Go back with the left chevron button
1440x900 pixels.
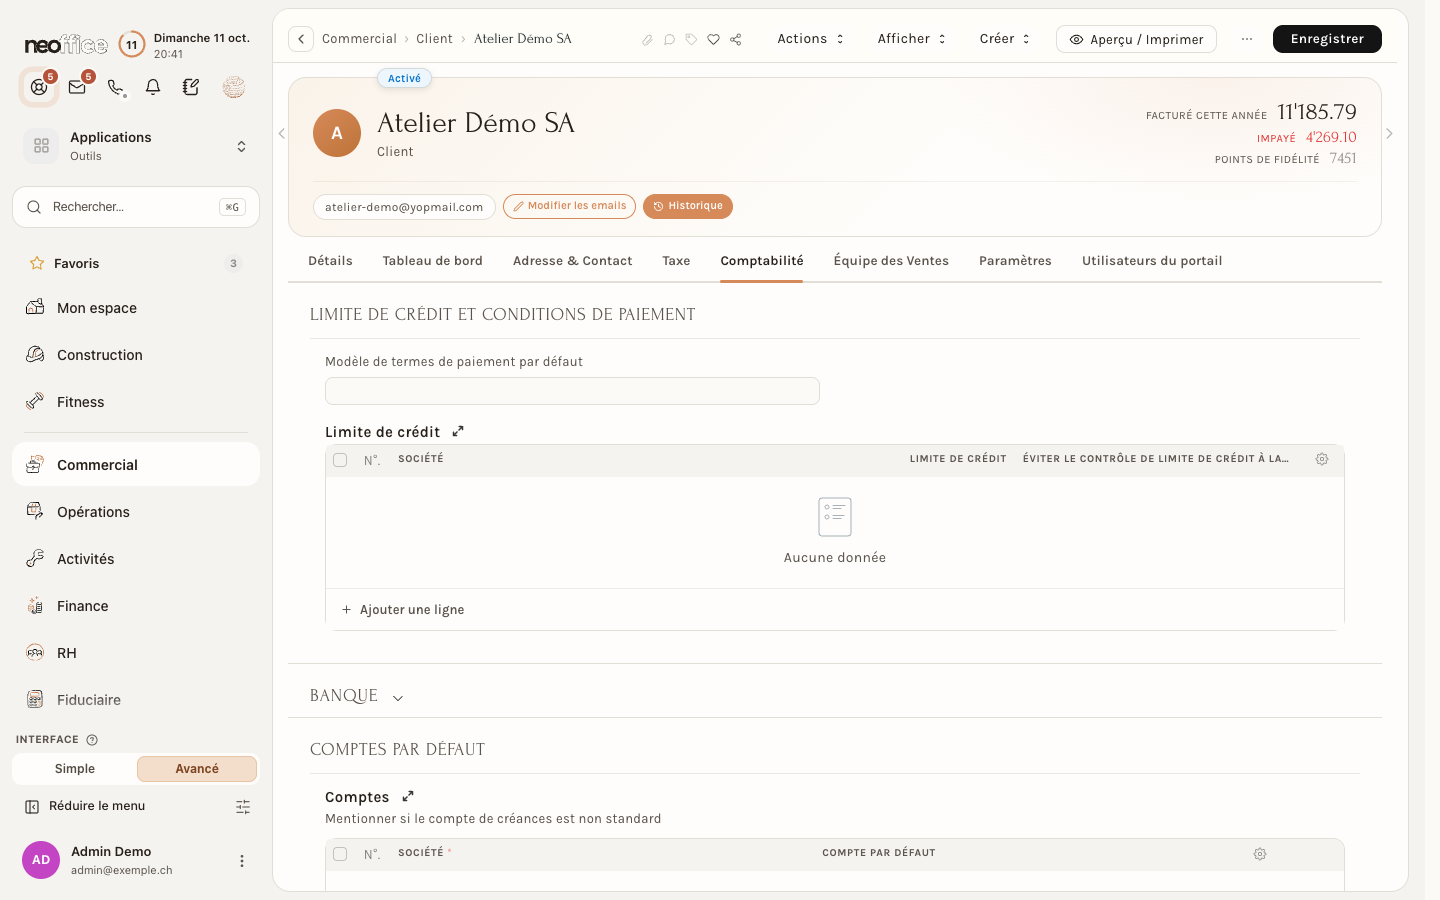click(301, 39)
